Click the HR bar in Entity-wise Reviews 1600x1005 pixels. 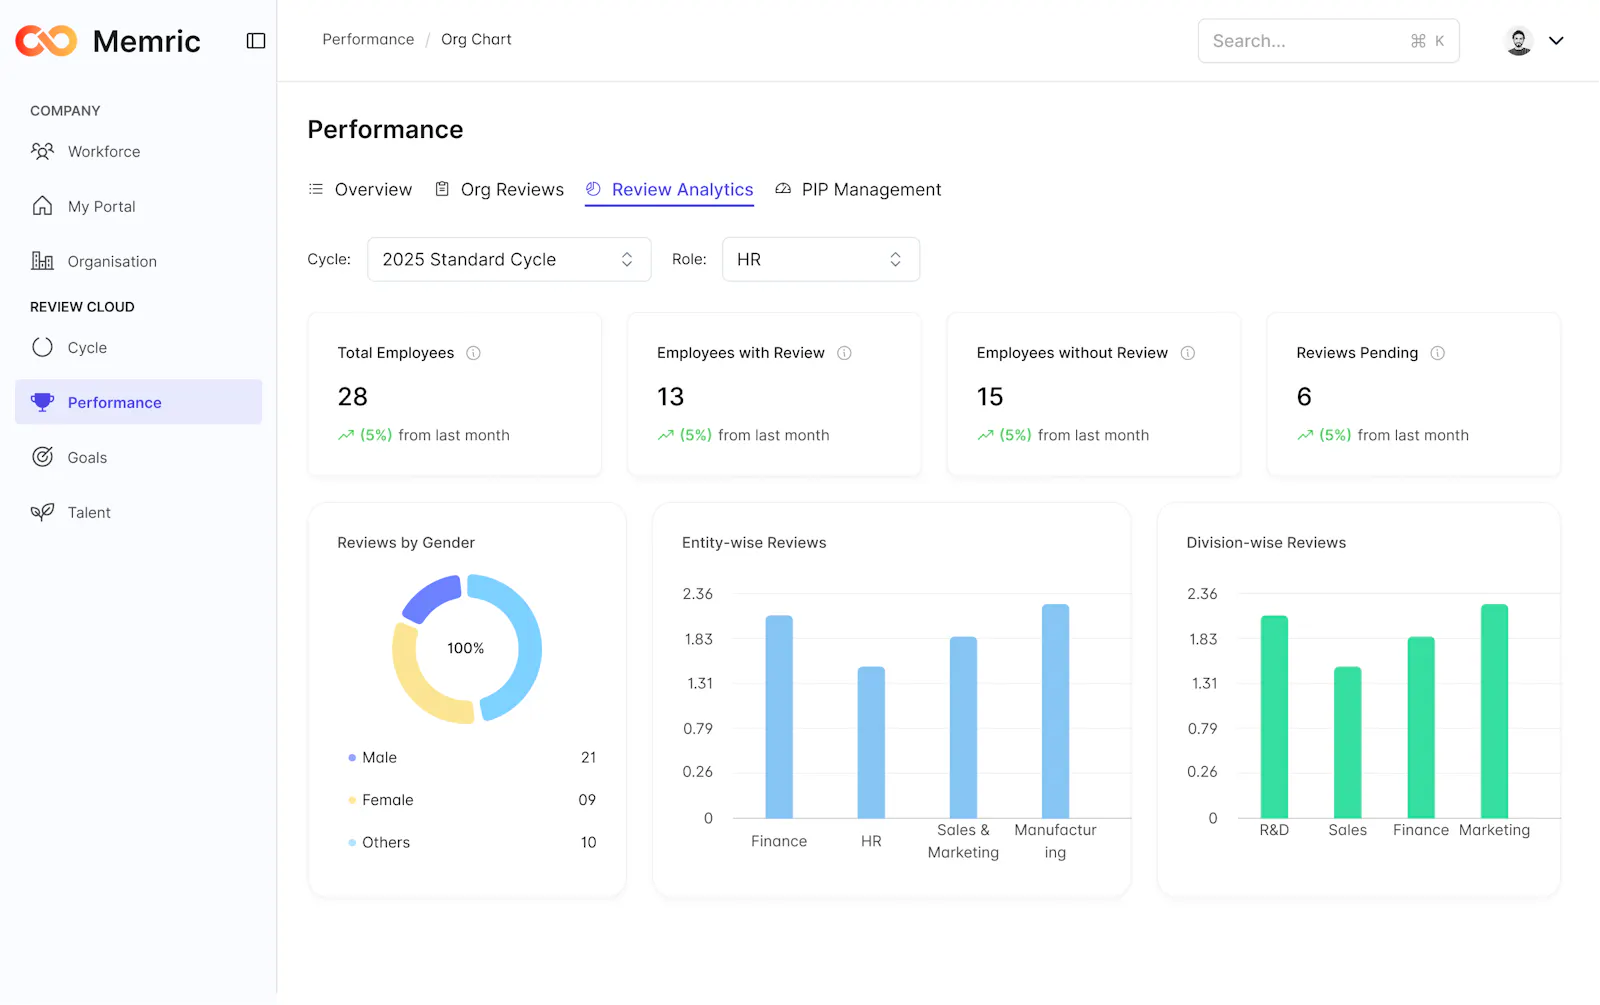pyautogui.click(x=871, y=743)
